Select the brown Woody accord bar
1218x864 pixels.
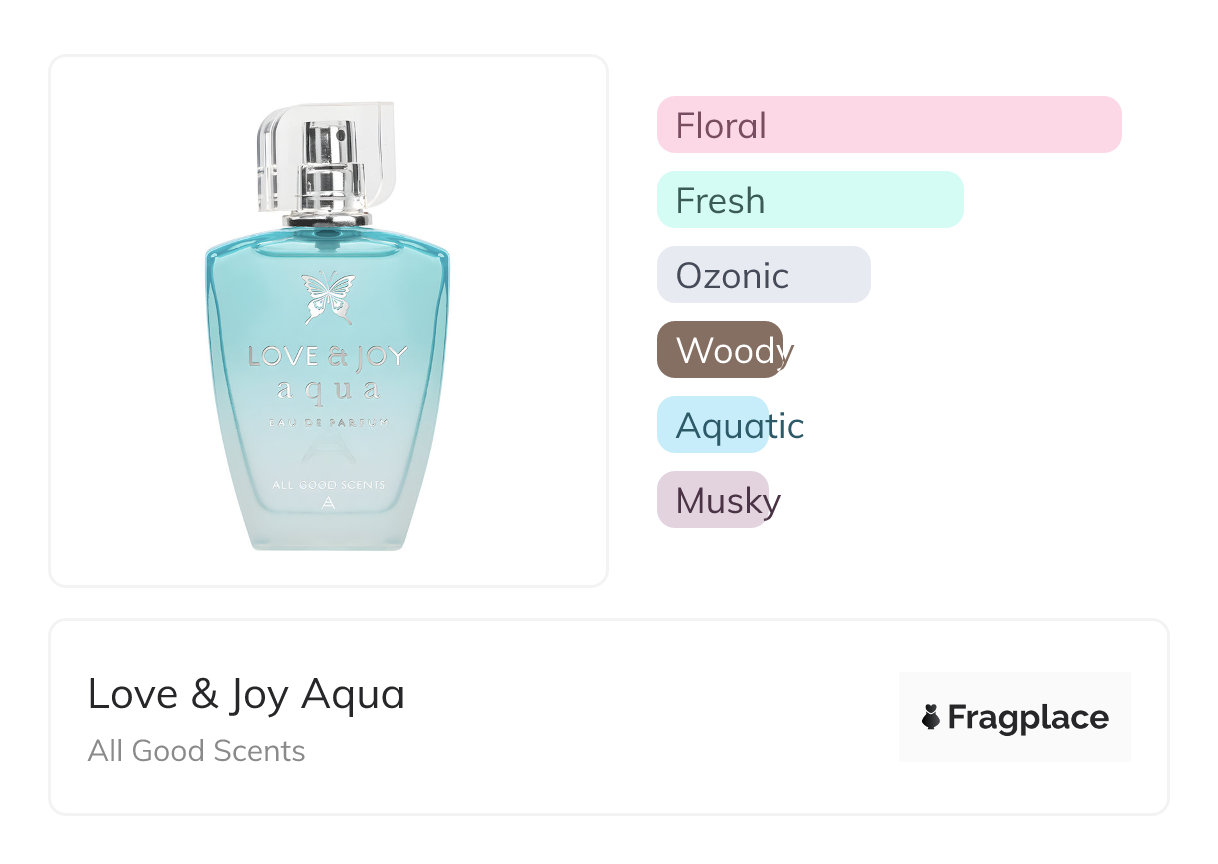coord(720,350)
